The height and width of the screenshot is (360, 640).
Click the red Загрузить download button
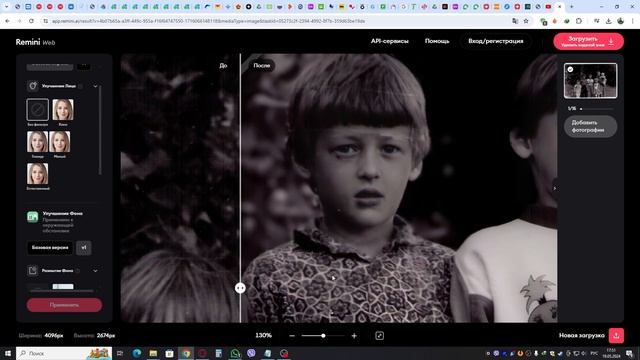pos(588,41)
